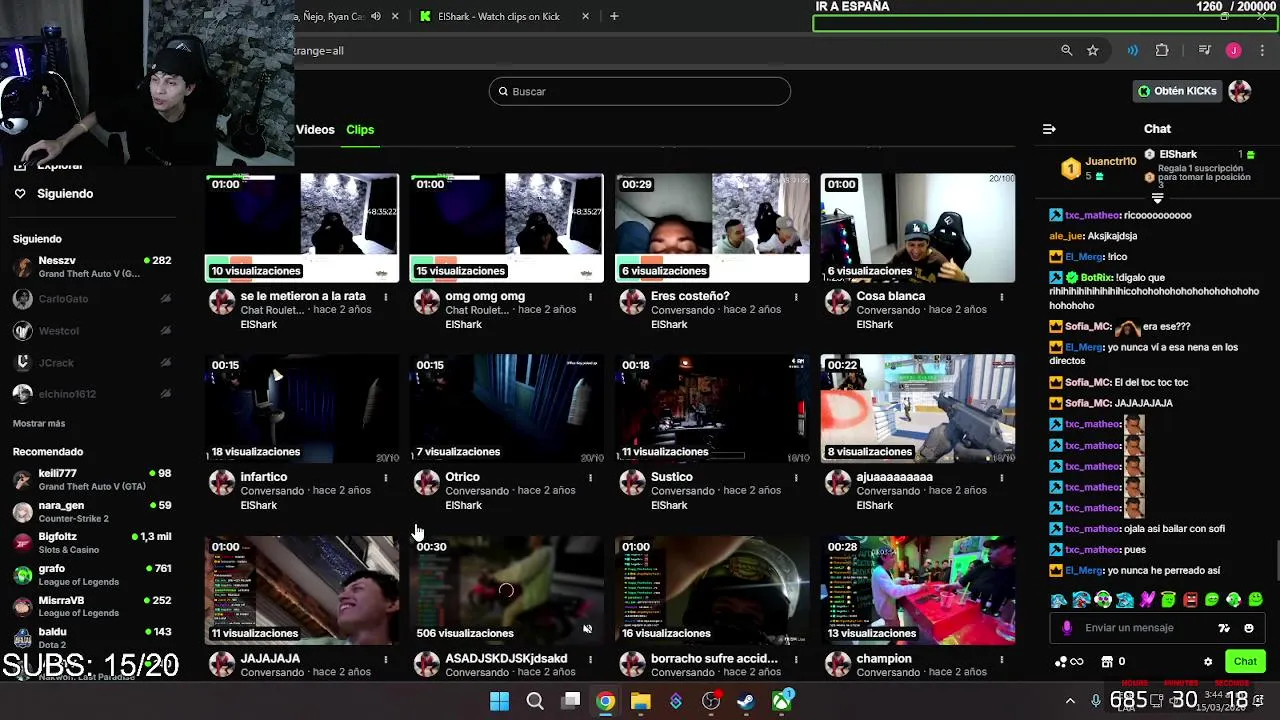
Task: Open options menu for 'Sustico' clip
Action: [796, 478]
